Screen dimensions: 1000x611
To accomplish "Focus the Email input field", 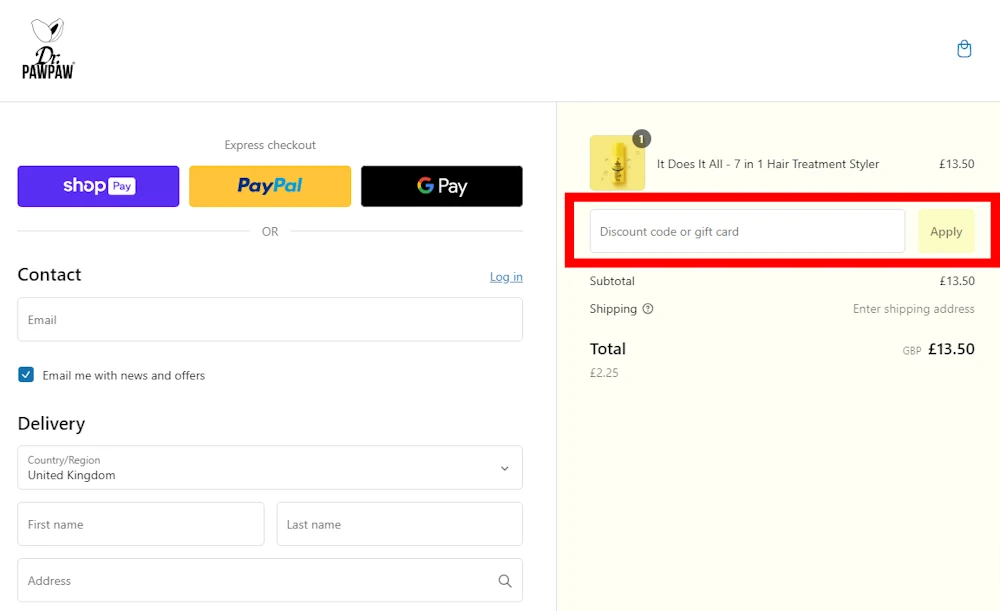I will tap(270, 320).
